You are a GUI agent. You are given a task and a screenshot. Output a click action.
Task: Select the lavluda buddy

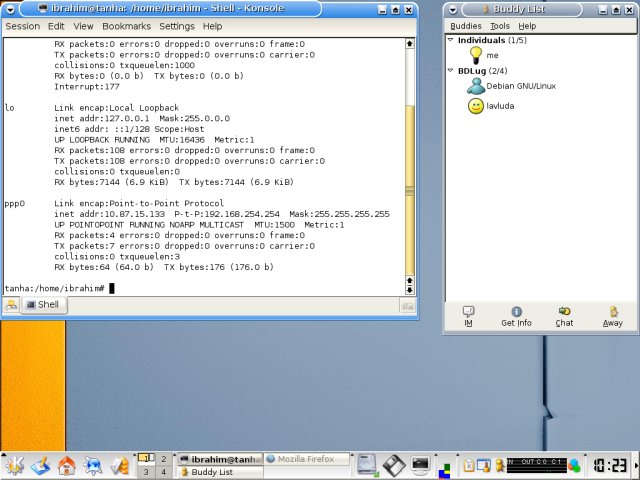tap(491, 106)
